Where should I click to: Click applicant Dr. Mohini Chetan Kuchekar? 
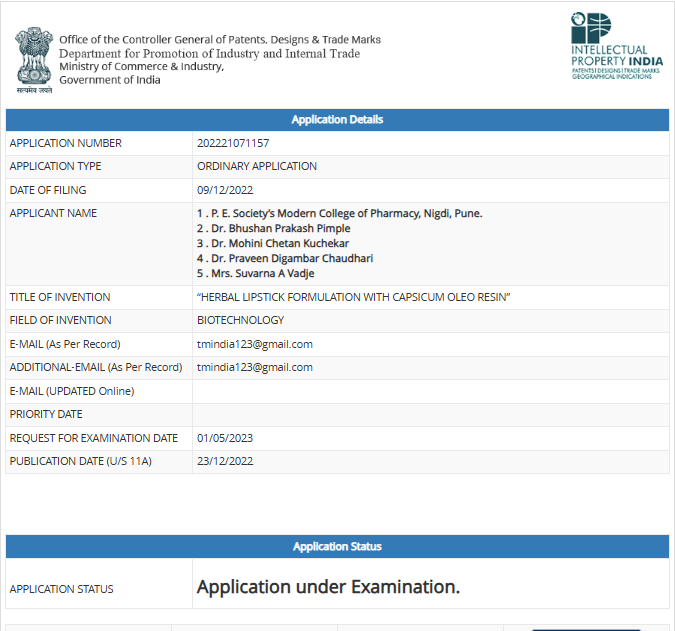(x=273, y=243)
